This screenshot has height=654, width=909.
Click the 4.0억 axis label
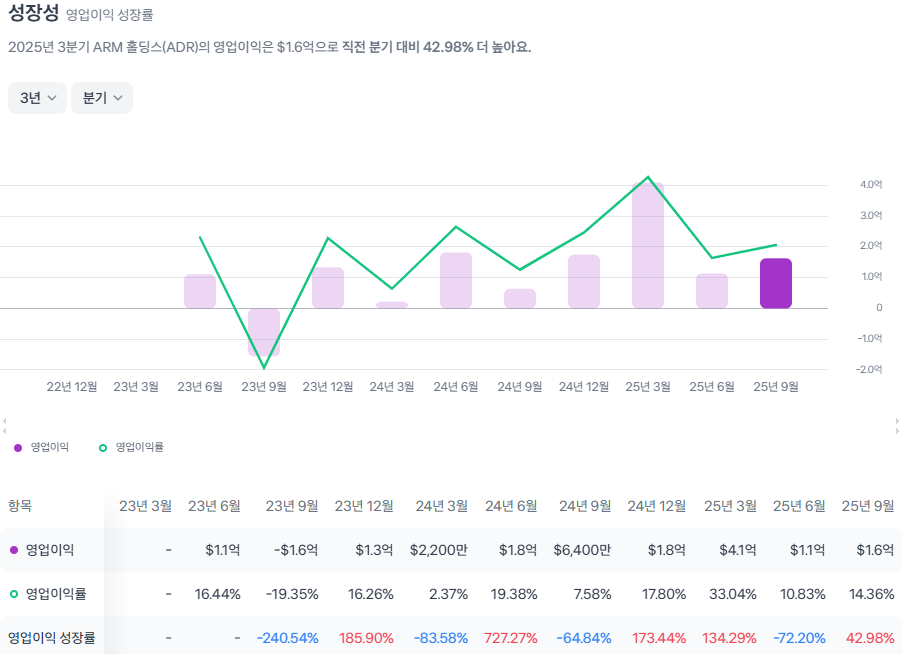872,184
